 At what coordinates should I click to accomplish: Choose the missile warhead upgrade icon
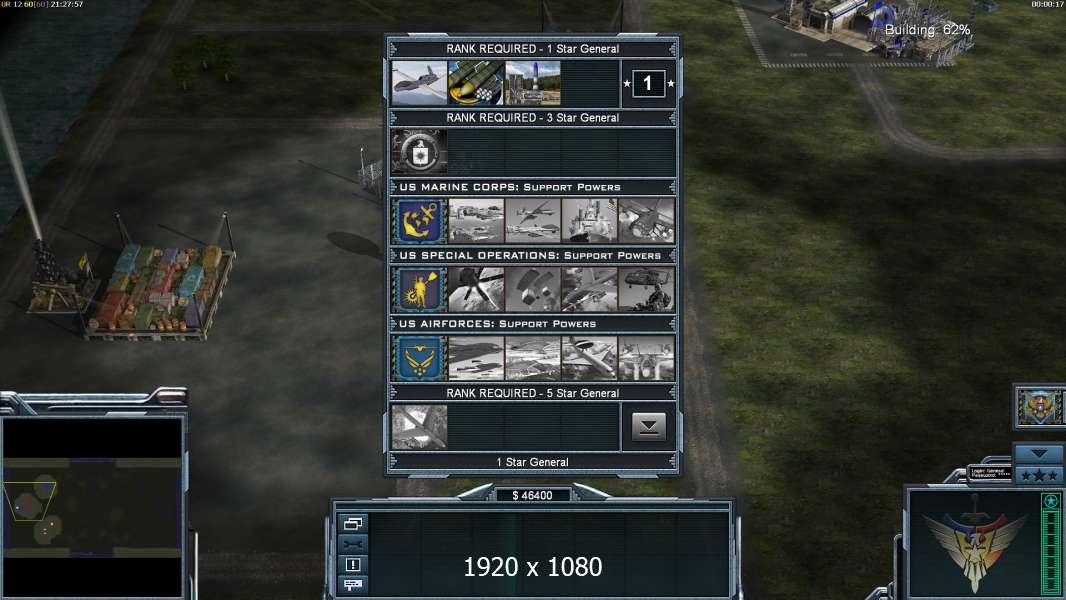(x=476, y=83)
